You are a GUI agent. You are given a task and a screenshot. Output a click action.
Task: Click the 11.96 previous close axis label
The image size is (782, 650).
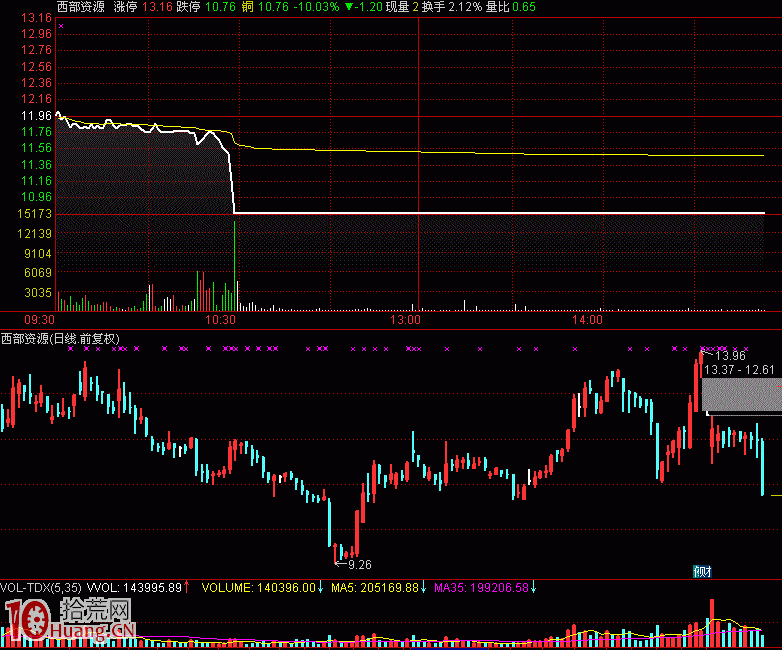click(36, 116)
